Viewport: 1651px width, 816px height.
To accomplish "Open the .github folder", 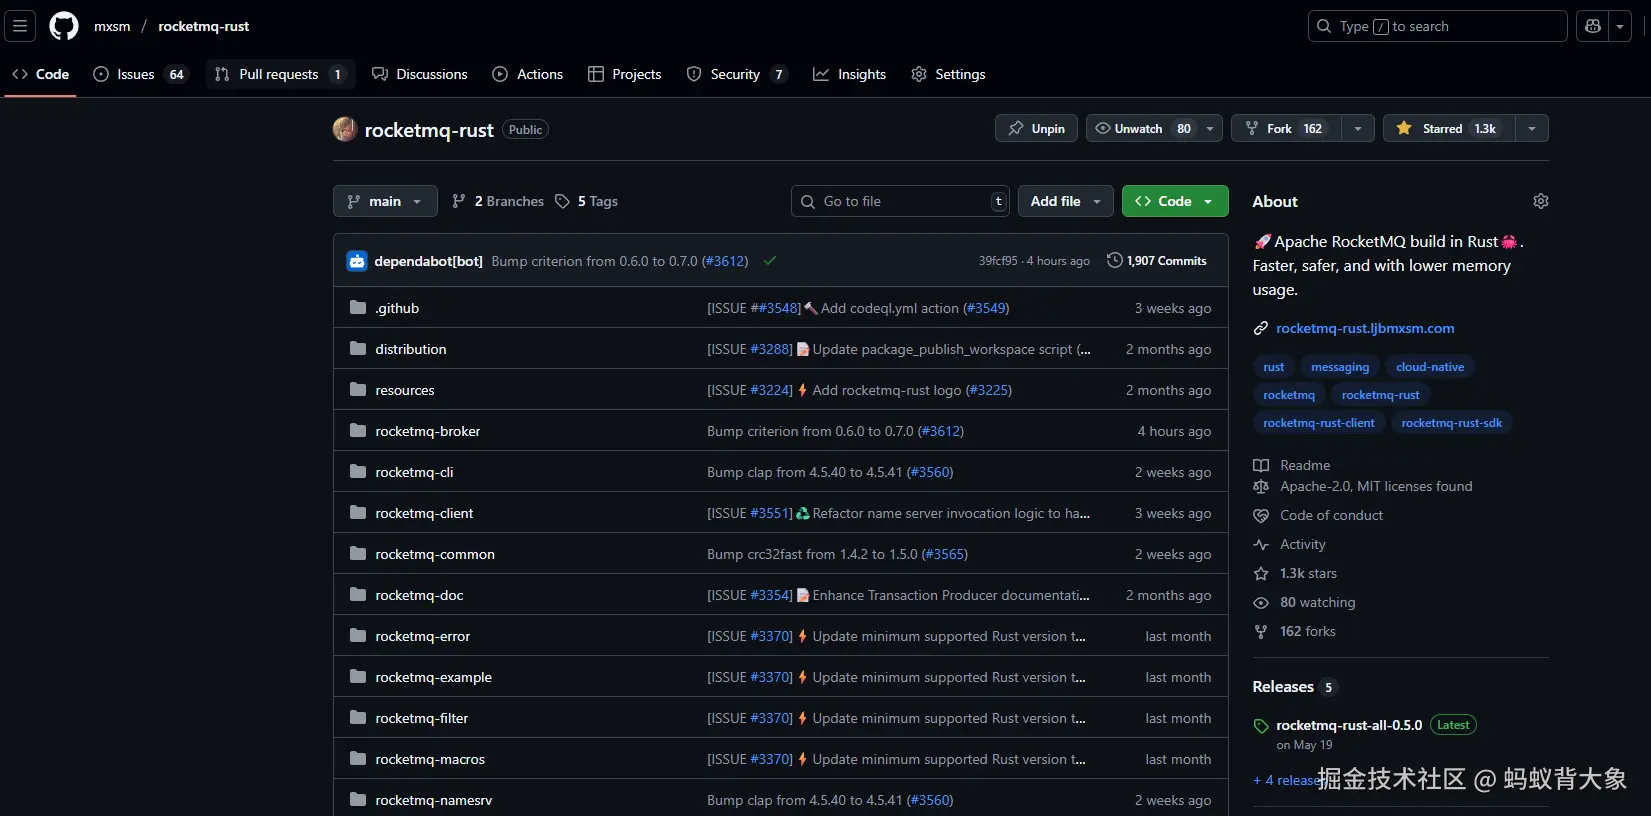I will pyautogui.click(x=397, y=308).
